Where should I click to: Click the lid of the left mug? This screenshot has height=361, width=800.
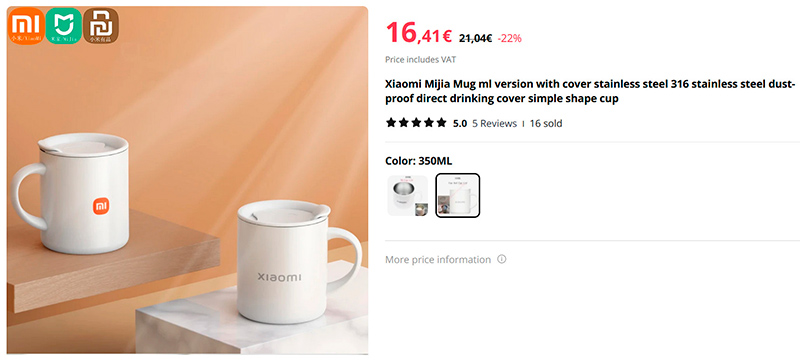pyautogui.click(x=83, y=144)
